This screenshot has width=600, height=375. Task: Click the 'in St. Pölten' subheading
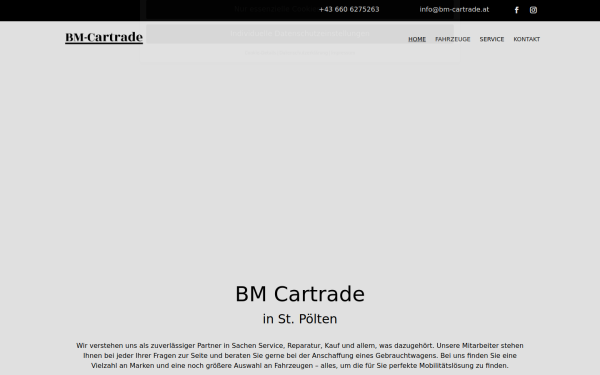[300, 319]
